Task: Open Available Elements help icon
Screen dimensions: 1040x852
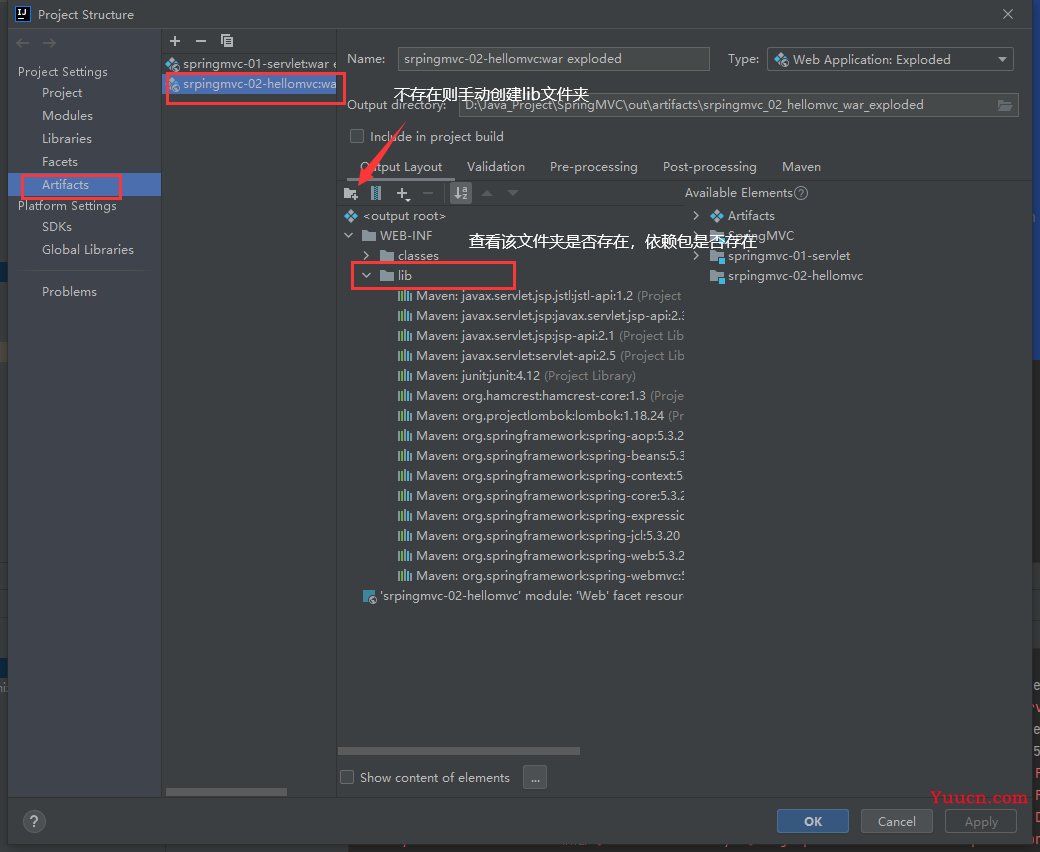Action: tap(801, 193)
